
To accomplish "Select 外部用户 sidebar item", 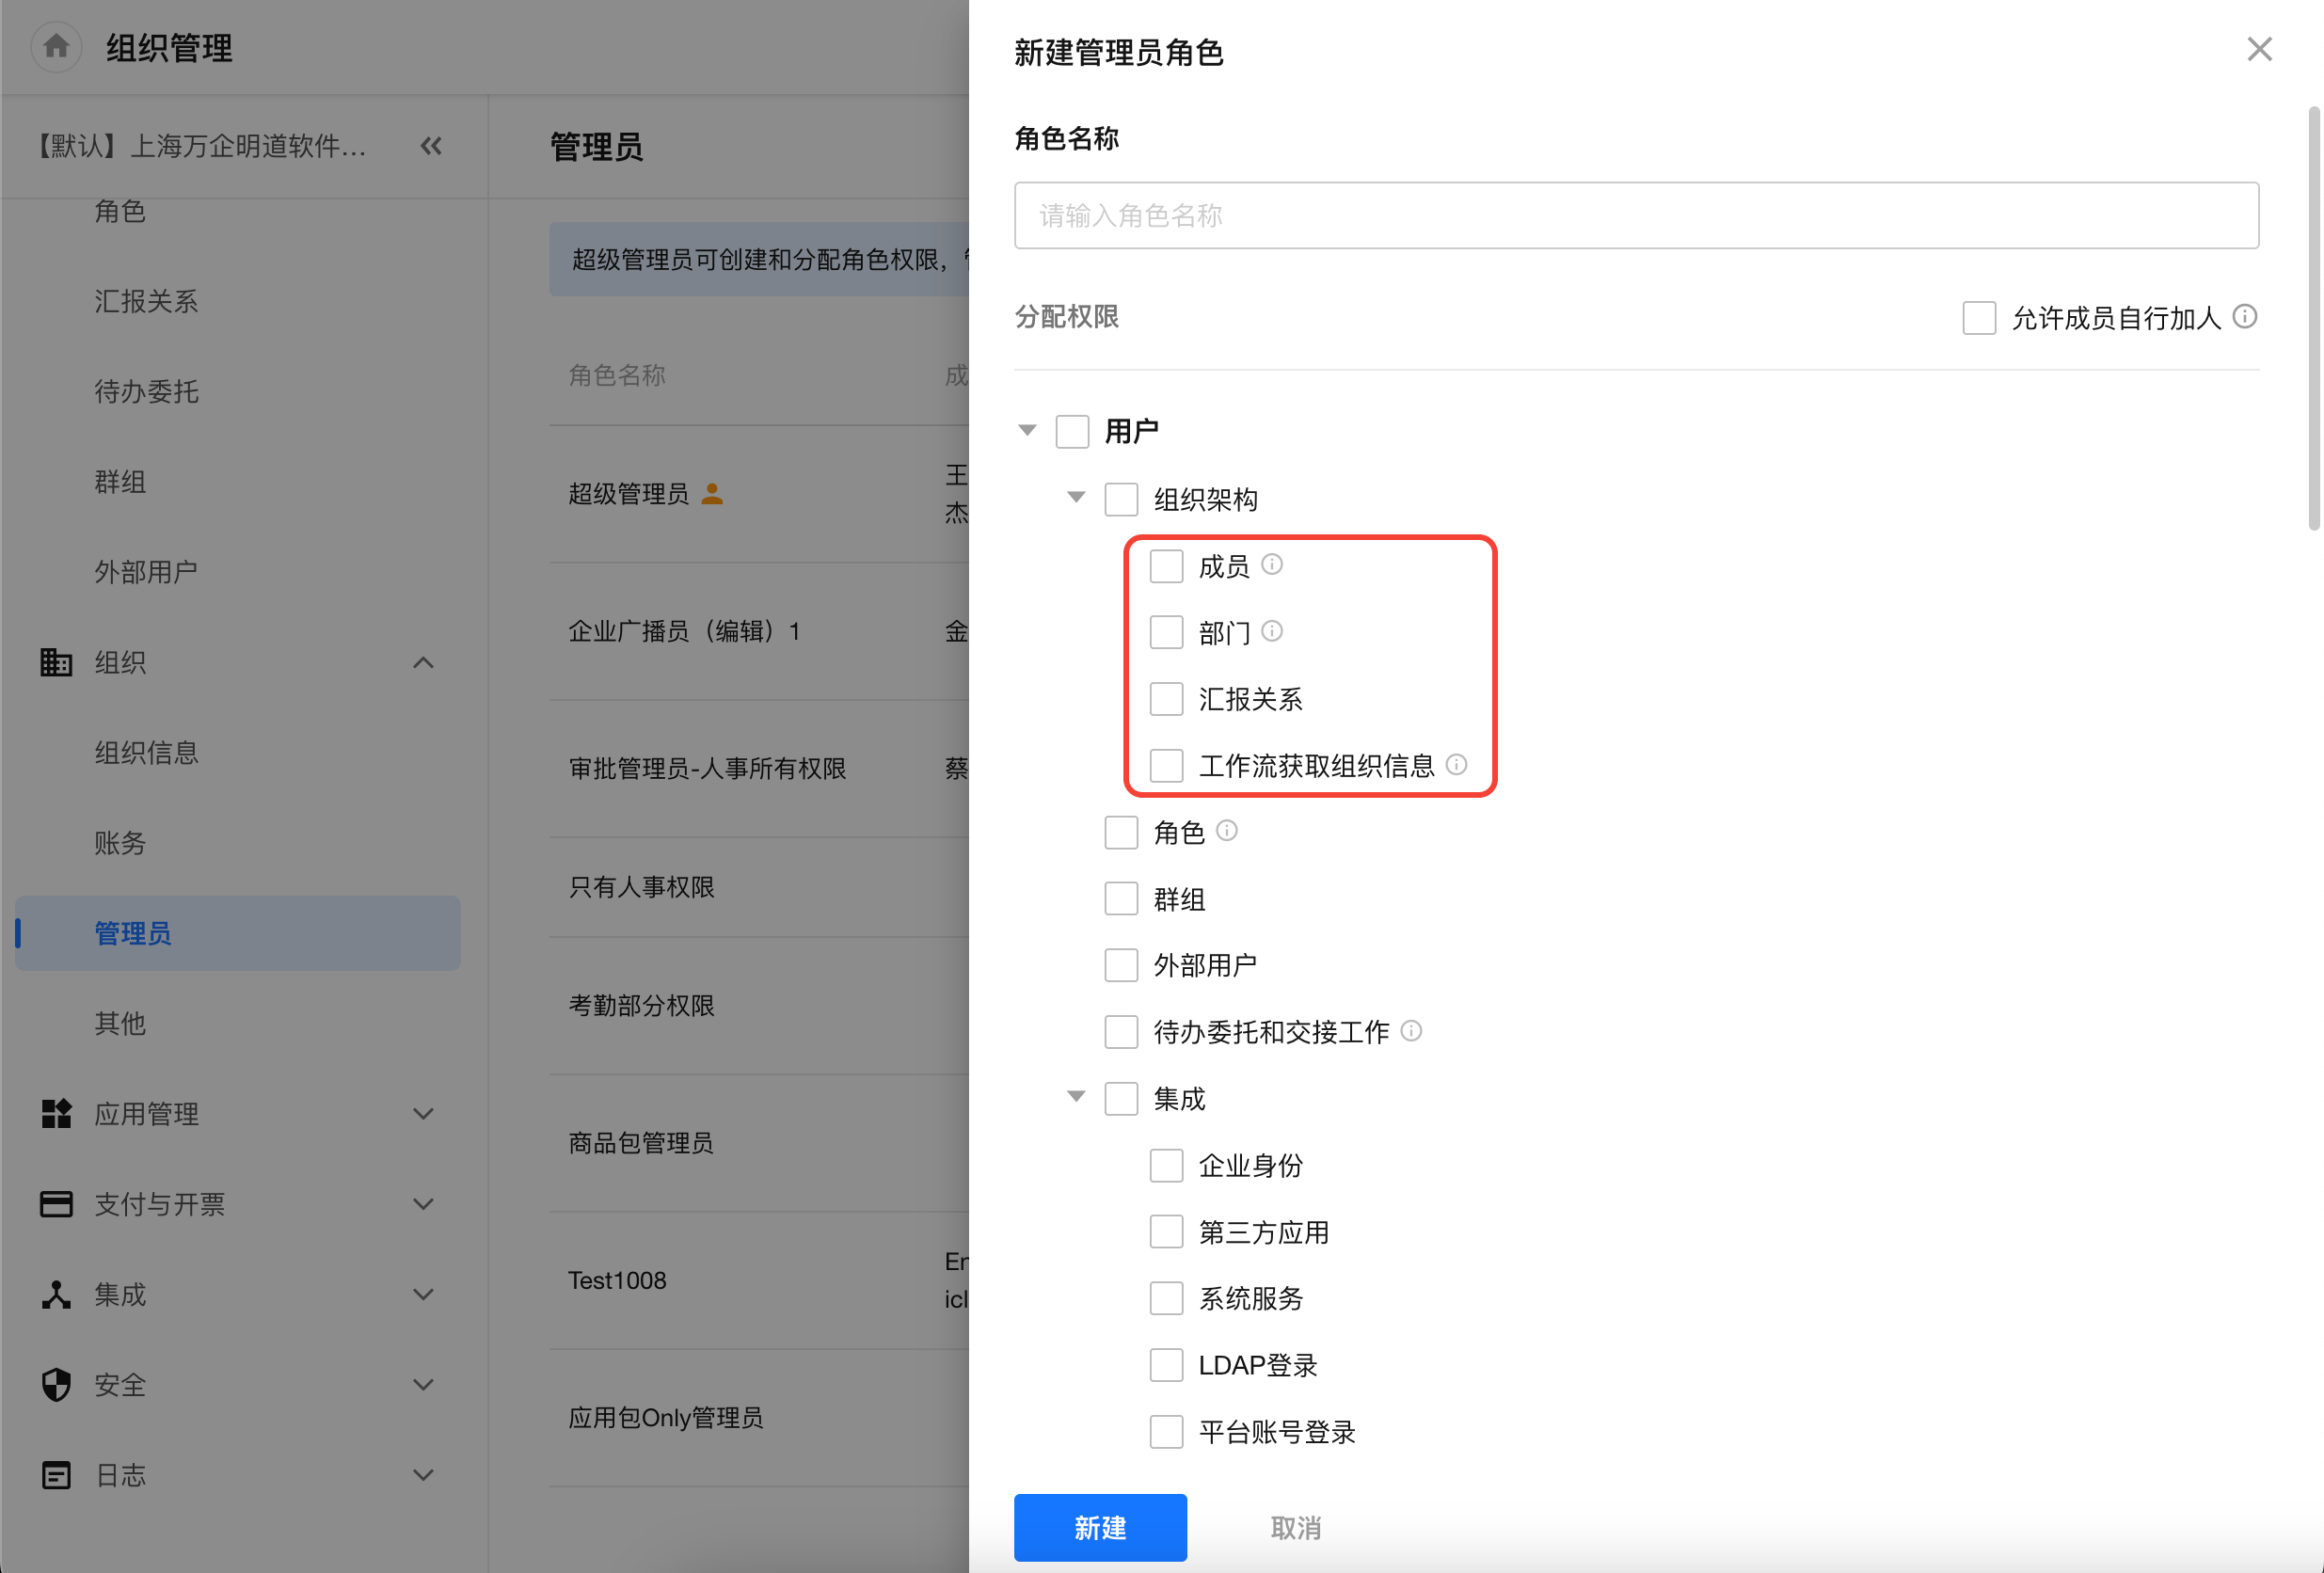I will pyautogui.click(x=146, y=572).
